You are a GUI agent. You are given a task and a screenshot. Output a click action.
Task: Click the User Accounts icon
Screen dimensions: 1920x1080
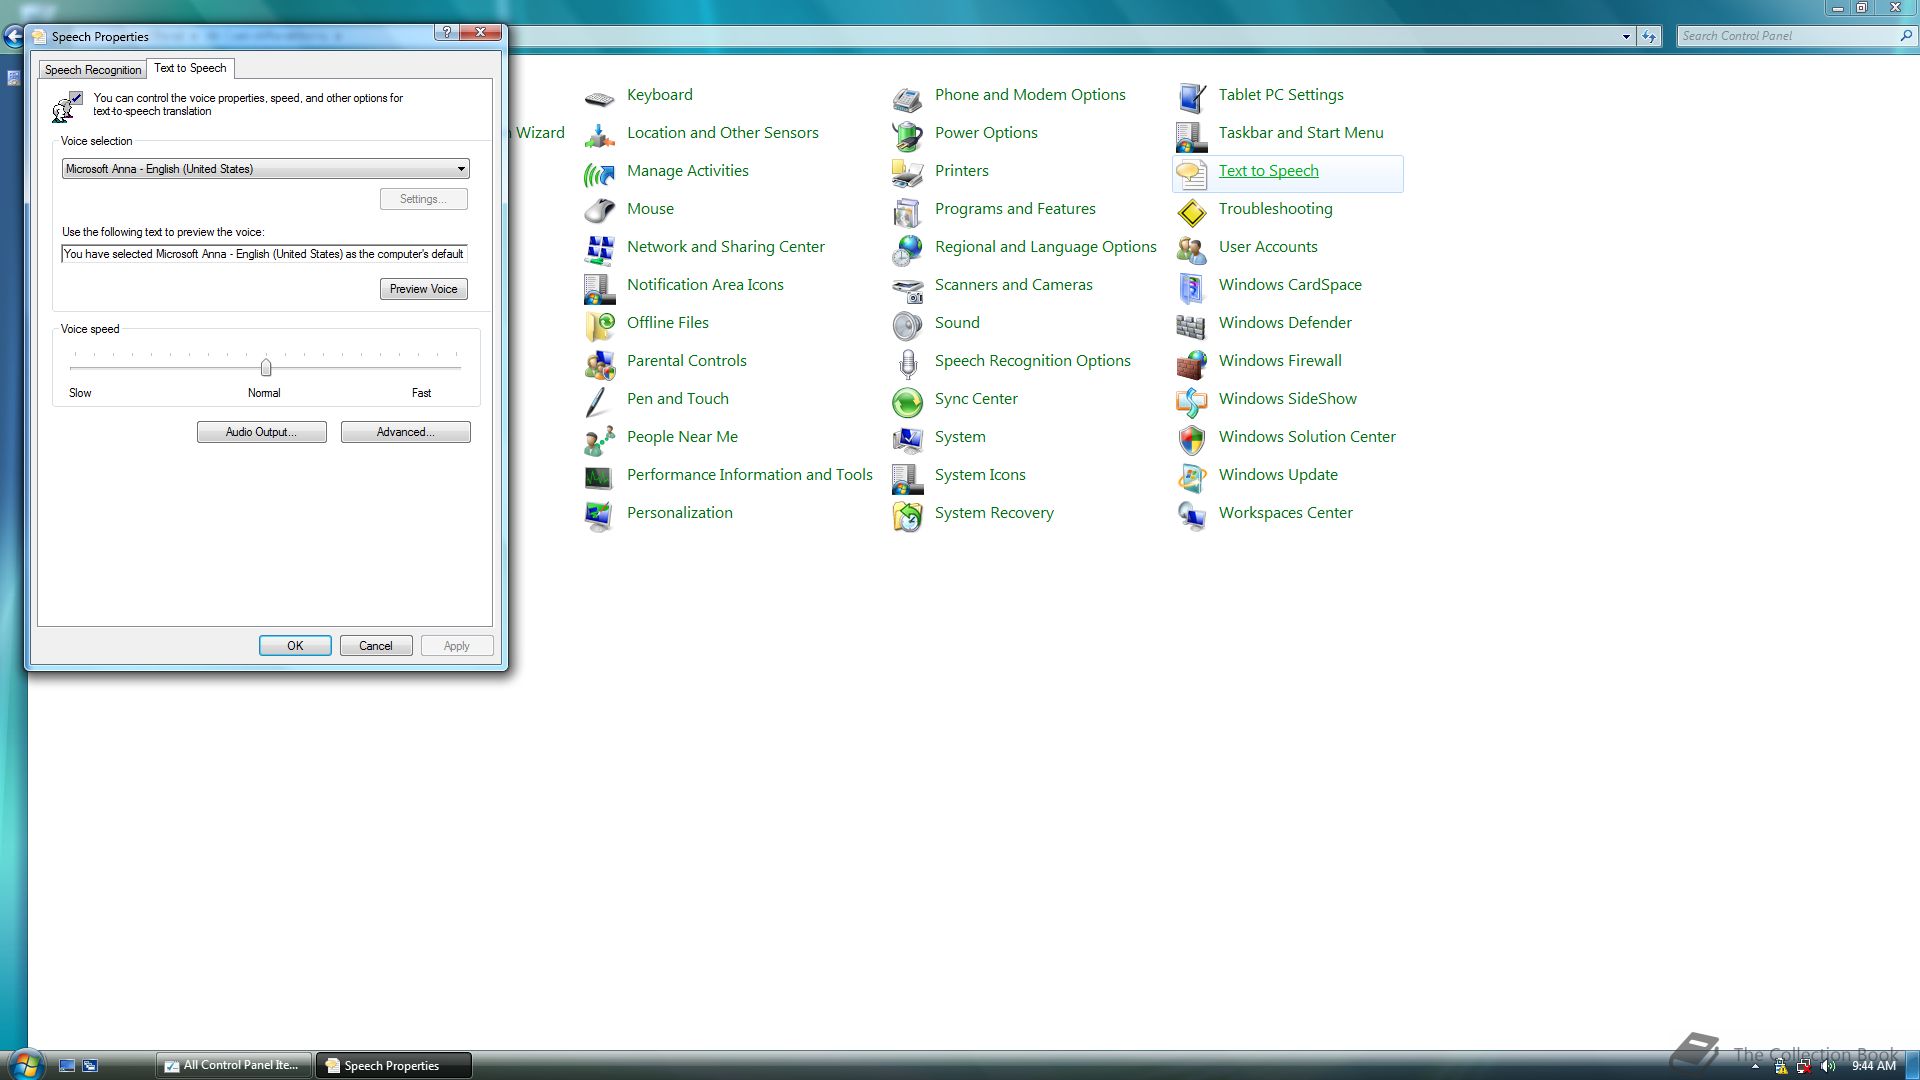(x=1191, y=249)
